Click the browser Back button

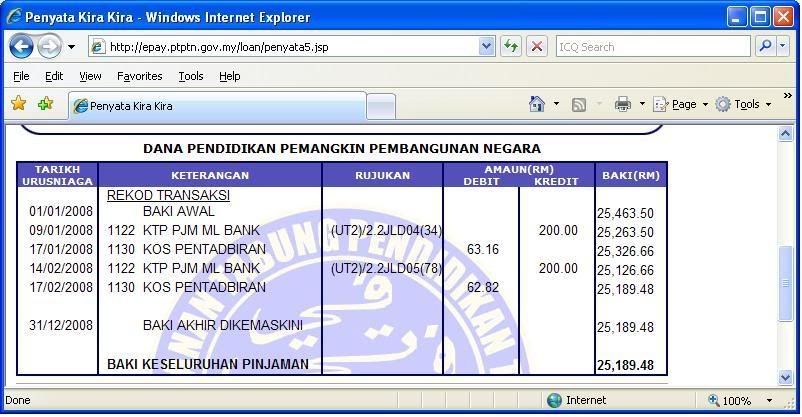tap(21, 46)
